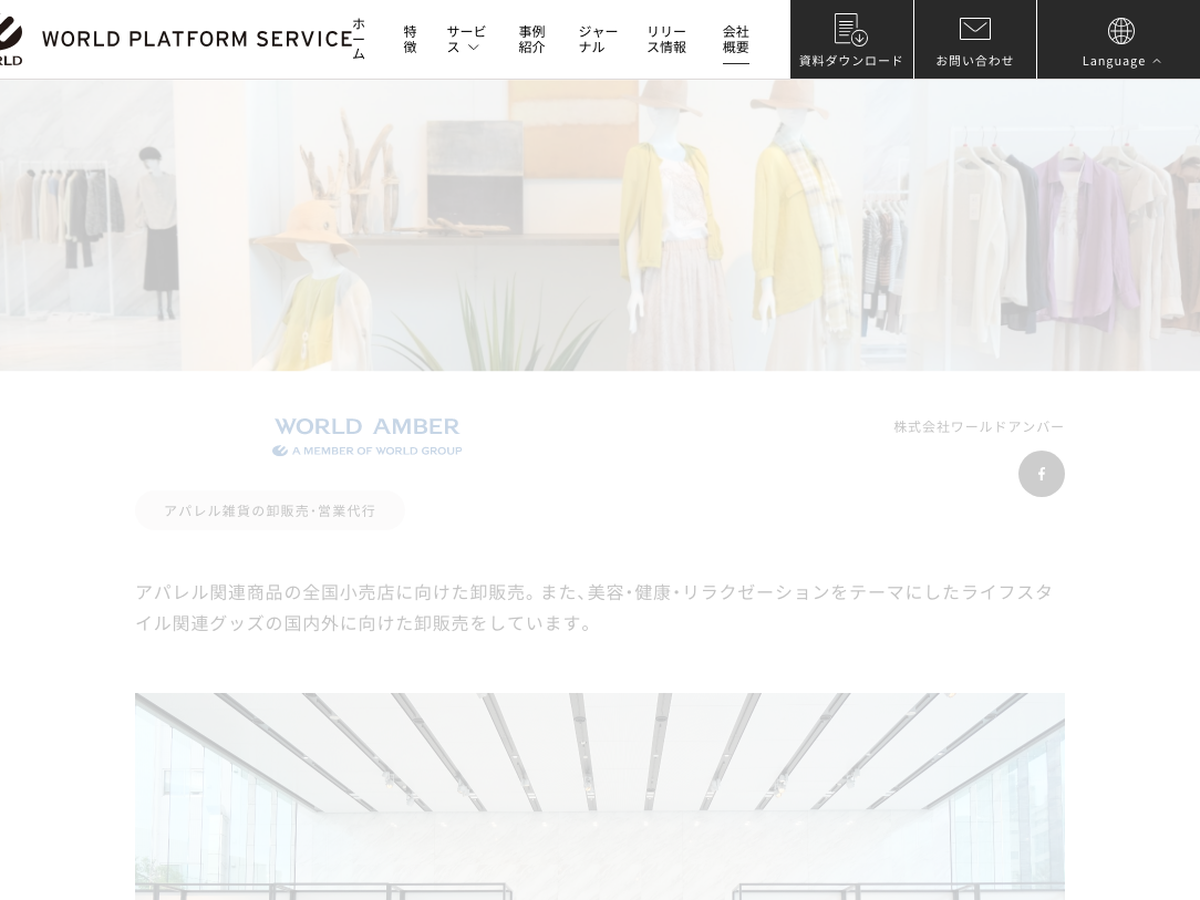The image size is (1200, 900).
Task: Open the ジャーナル navigation link
Action: click(597, 39)
